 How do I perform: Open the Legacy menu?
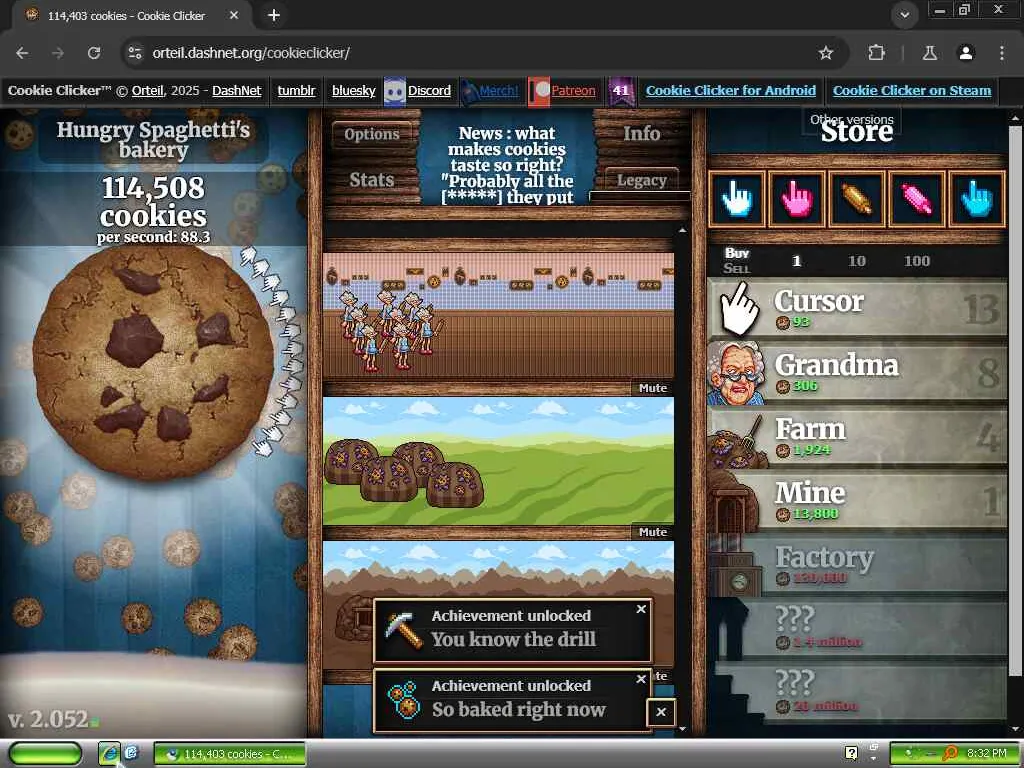[x=641, y=180]
